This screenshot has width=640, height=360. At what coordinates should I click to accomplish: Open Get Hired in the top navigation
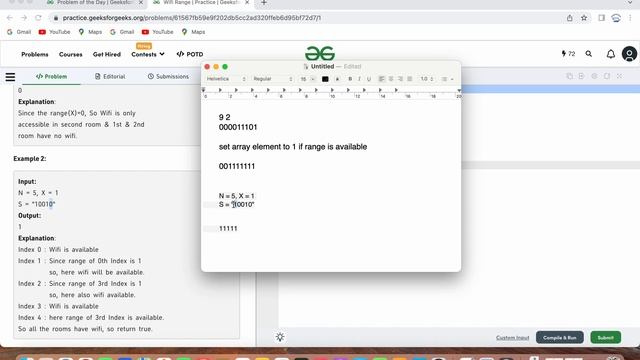(x=107, y=54)
